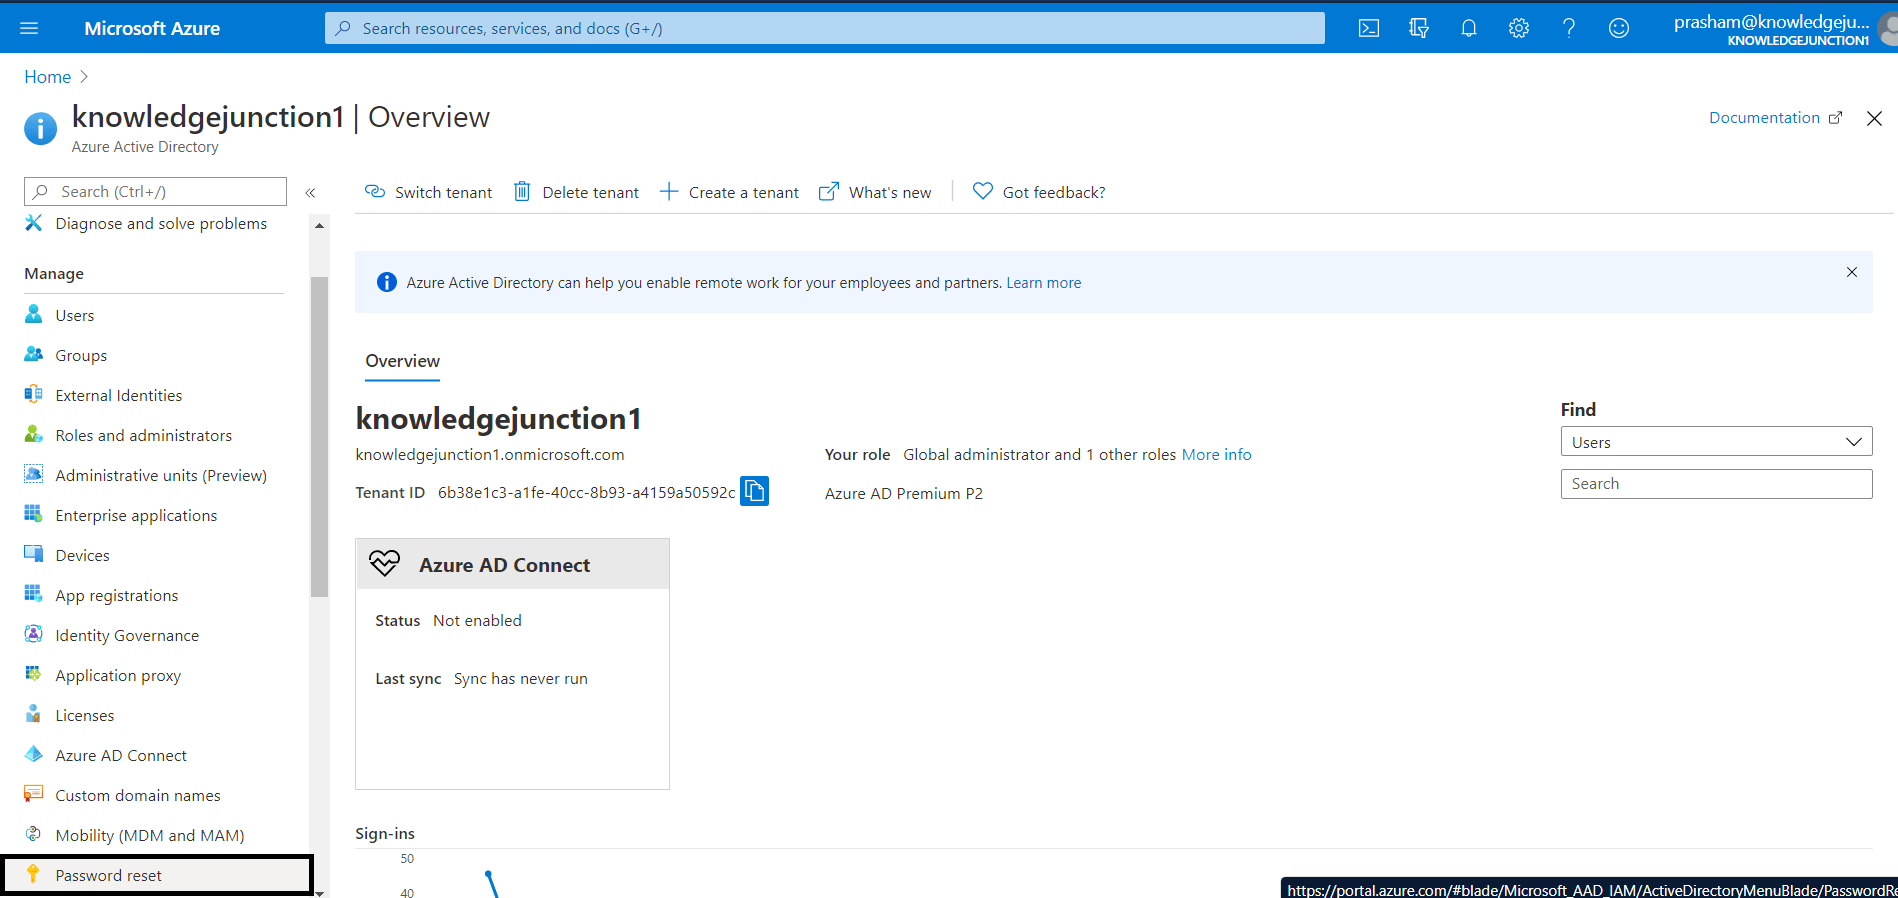Click the sidebar scroll up arrow
This screenshot has width=1898, height=898.
(x=319, y=226)
